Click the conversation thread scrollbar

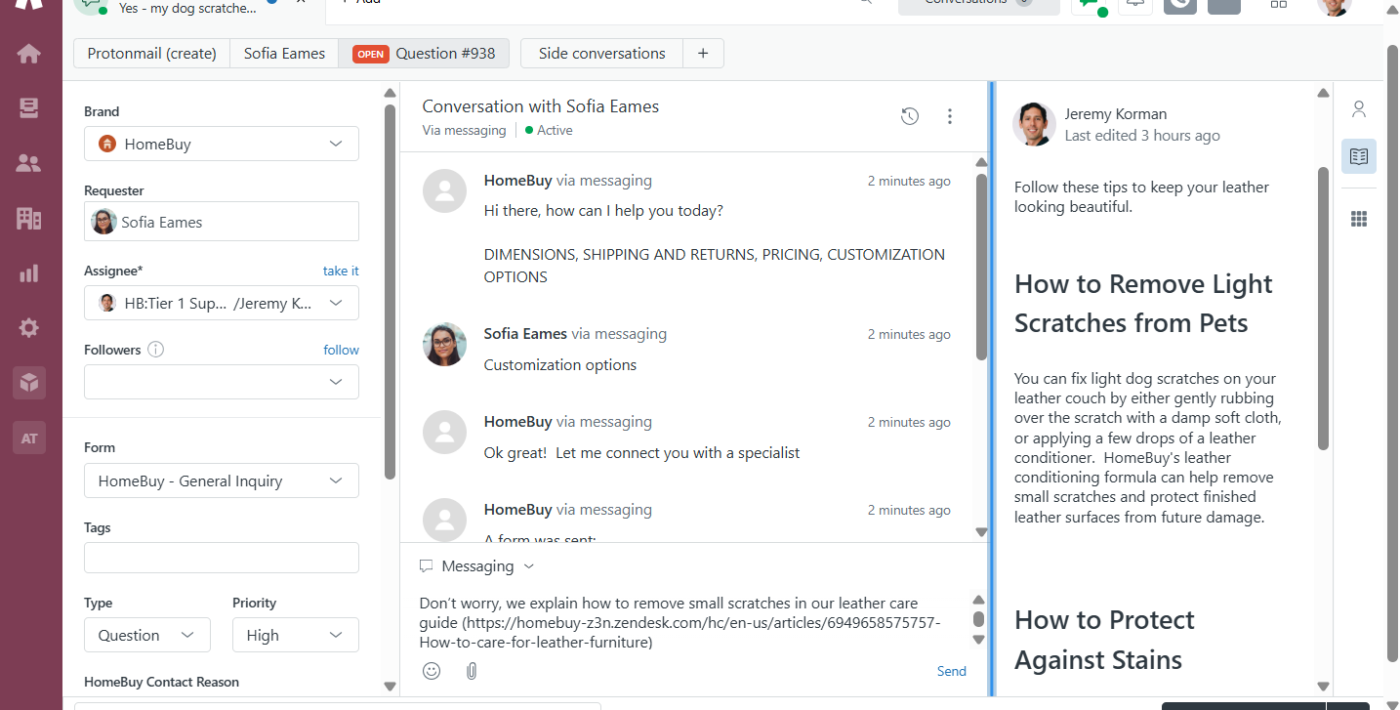[x=981, y=265]
